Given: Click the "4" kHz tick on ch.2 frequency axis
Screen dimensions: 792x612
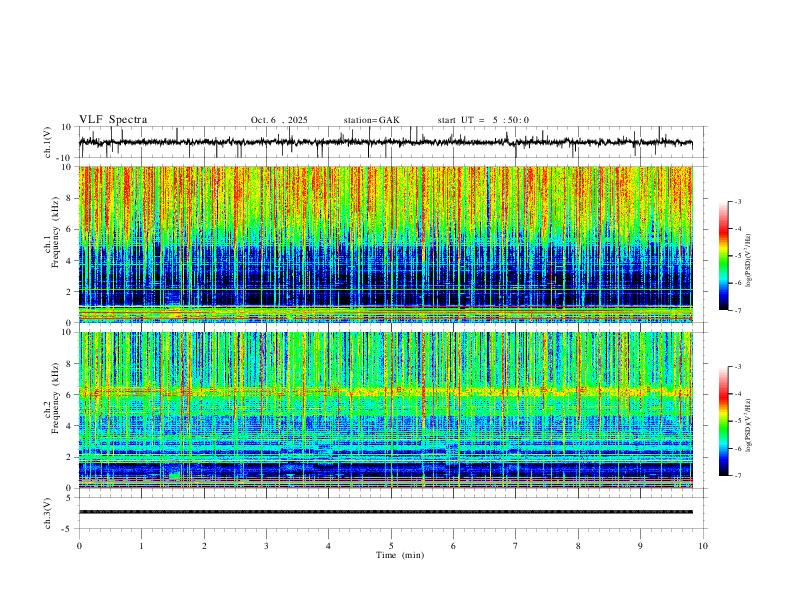Looking at the screenshot, I should click(x=70, y=426).
